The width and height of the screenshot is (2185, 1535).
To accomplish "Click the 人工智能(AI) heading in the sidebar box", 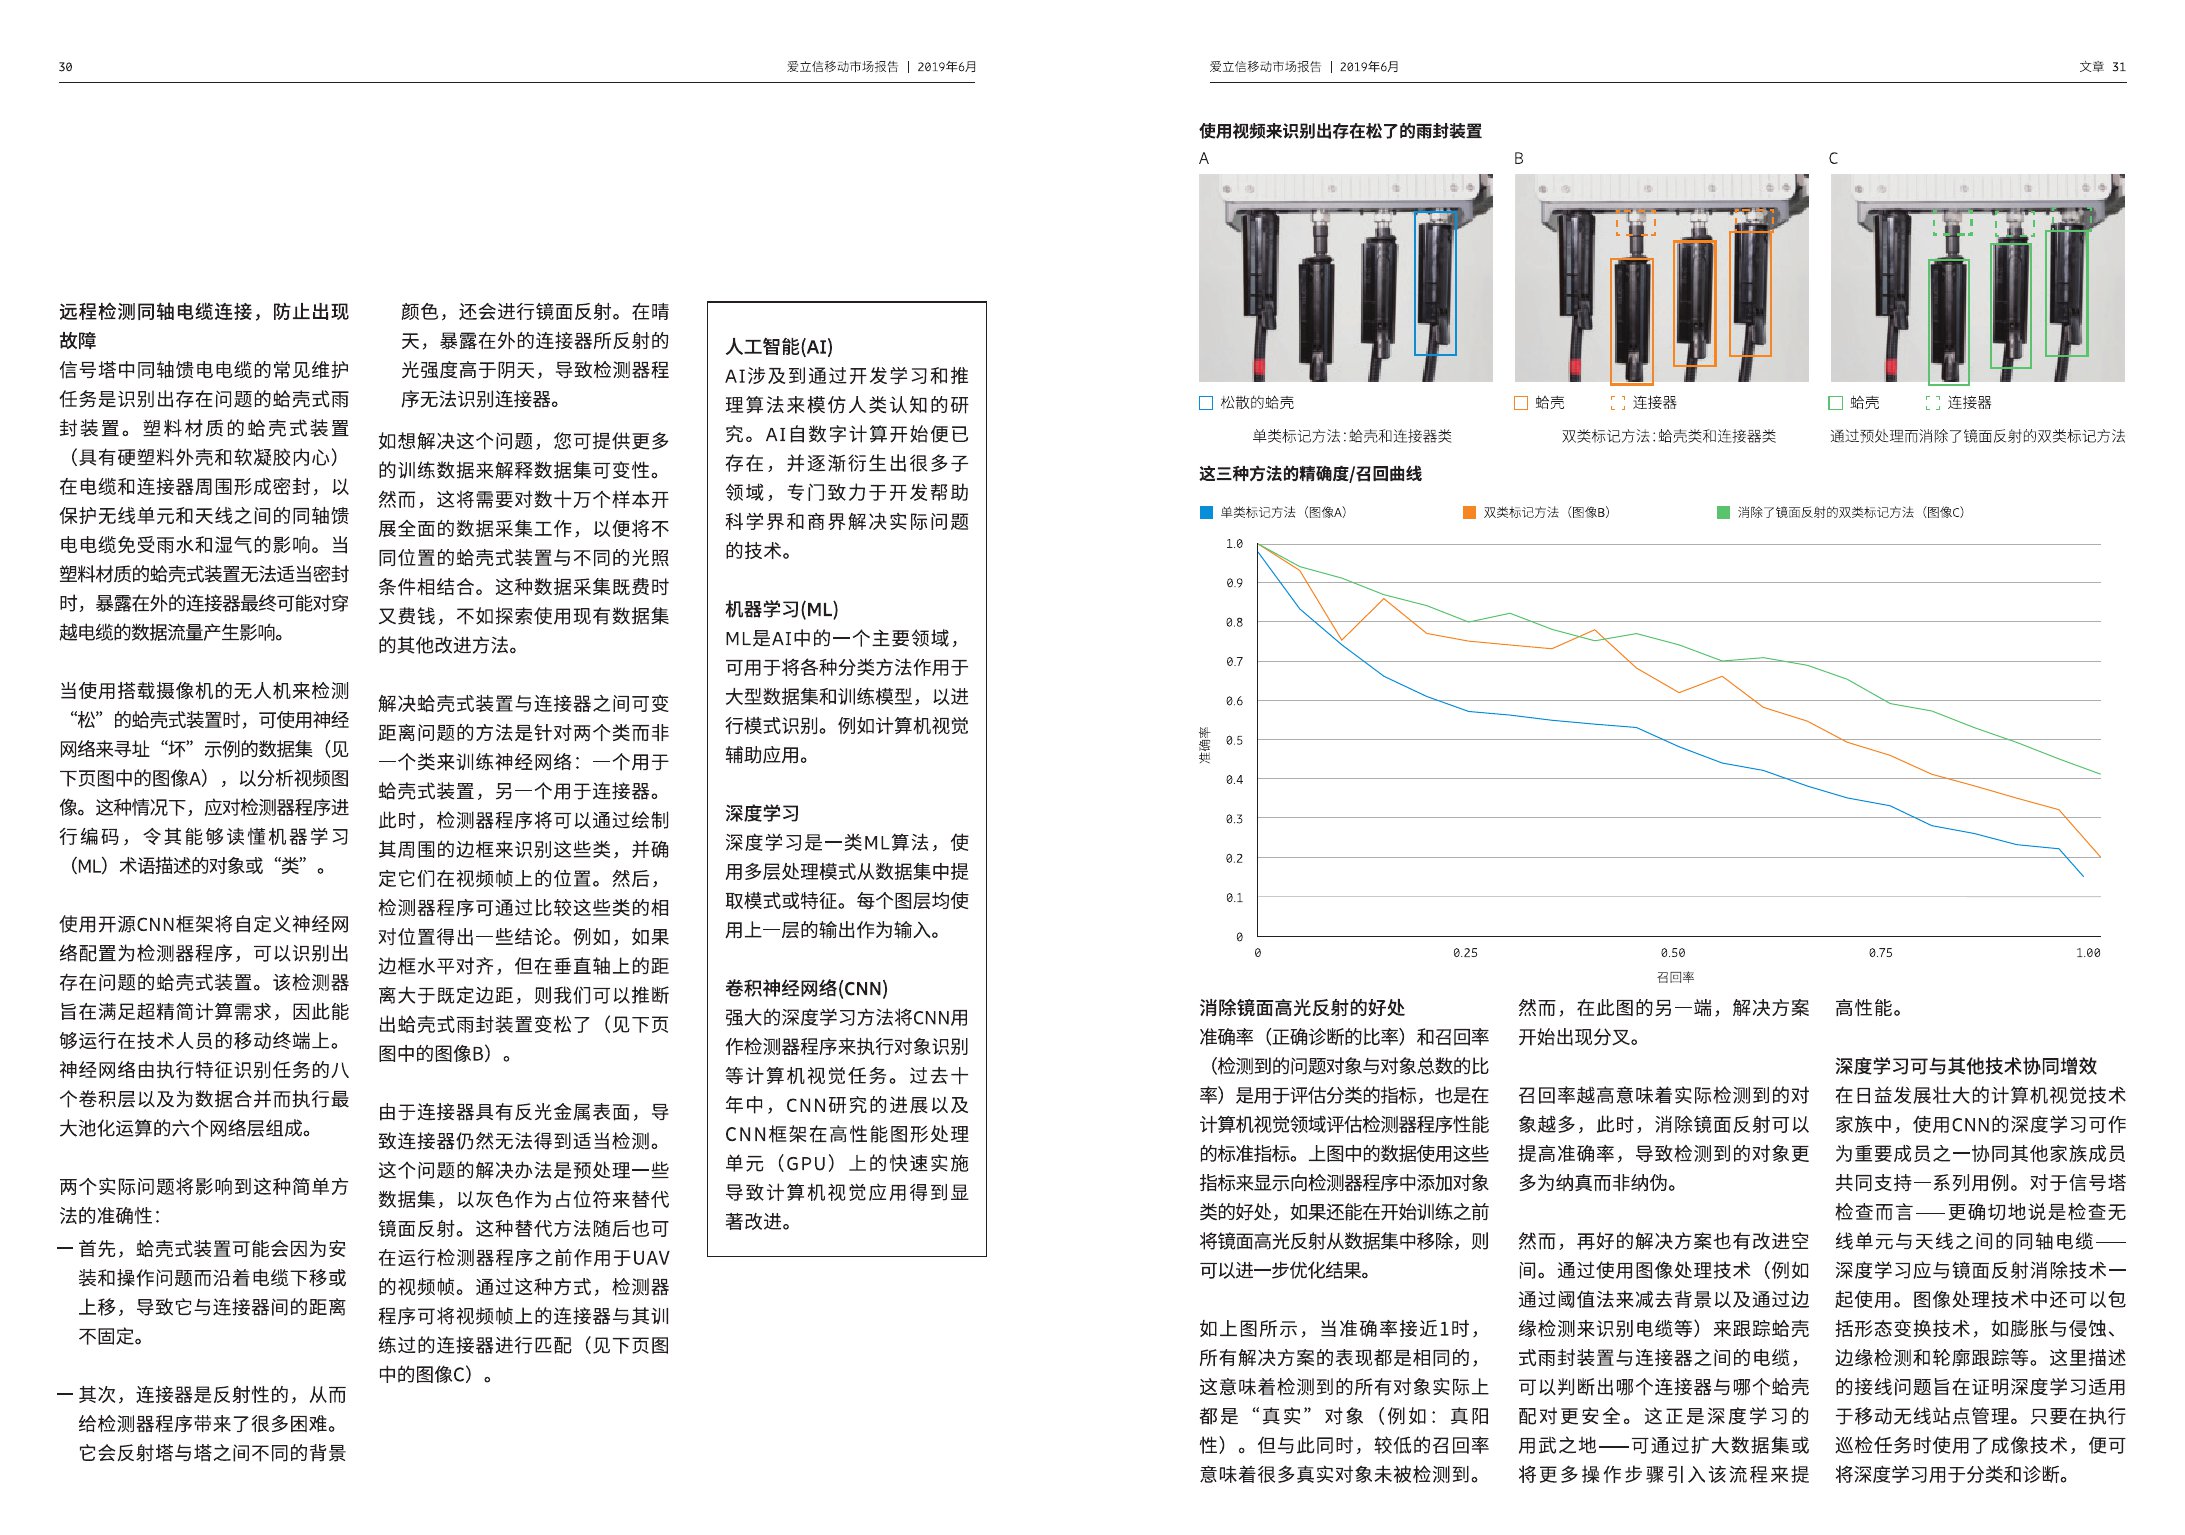I will pos(778,347).
